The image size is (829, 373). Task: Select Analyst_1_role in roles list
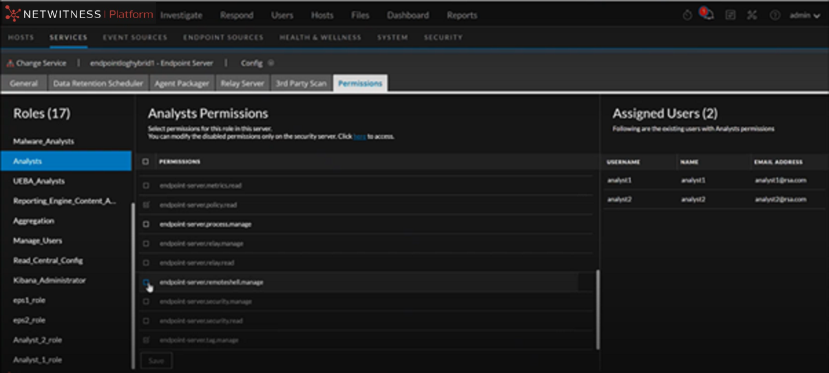[x=38, y=360]
